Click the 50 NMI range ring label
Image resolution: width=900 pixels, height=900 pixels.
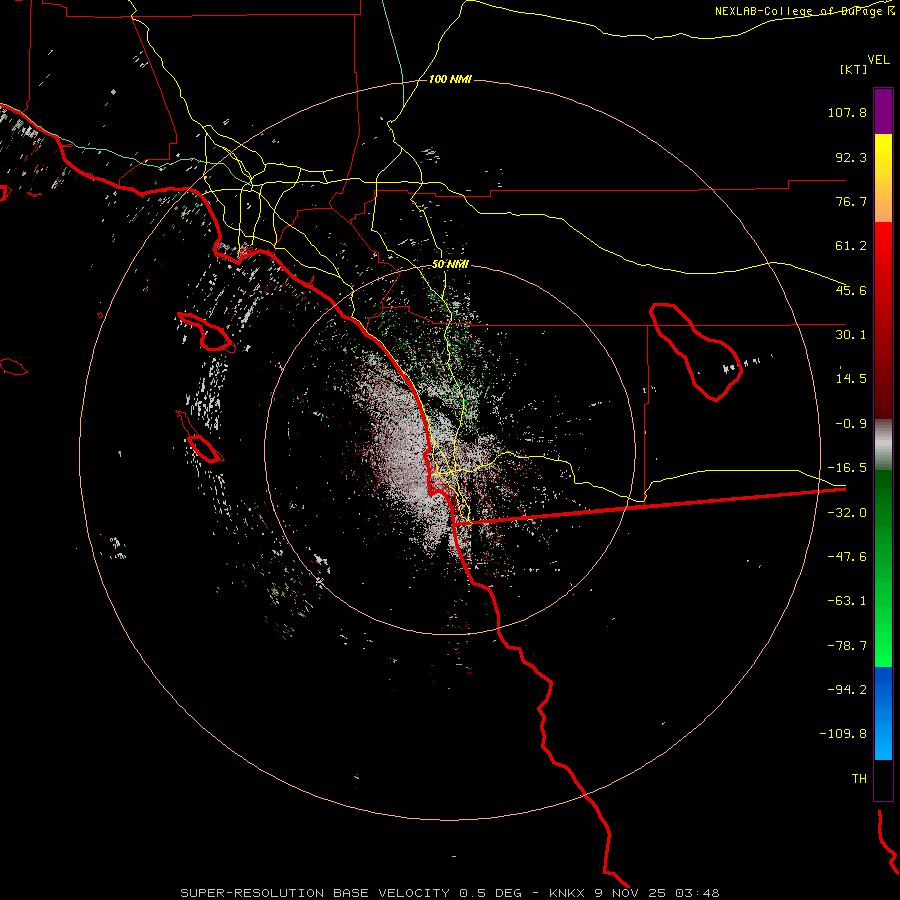pyautogui.click(x=450, y=264)
